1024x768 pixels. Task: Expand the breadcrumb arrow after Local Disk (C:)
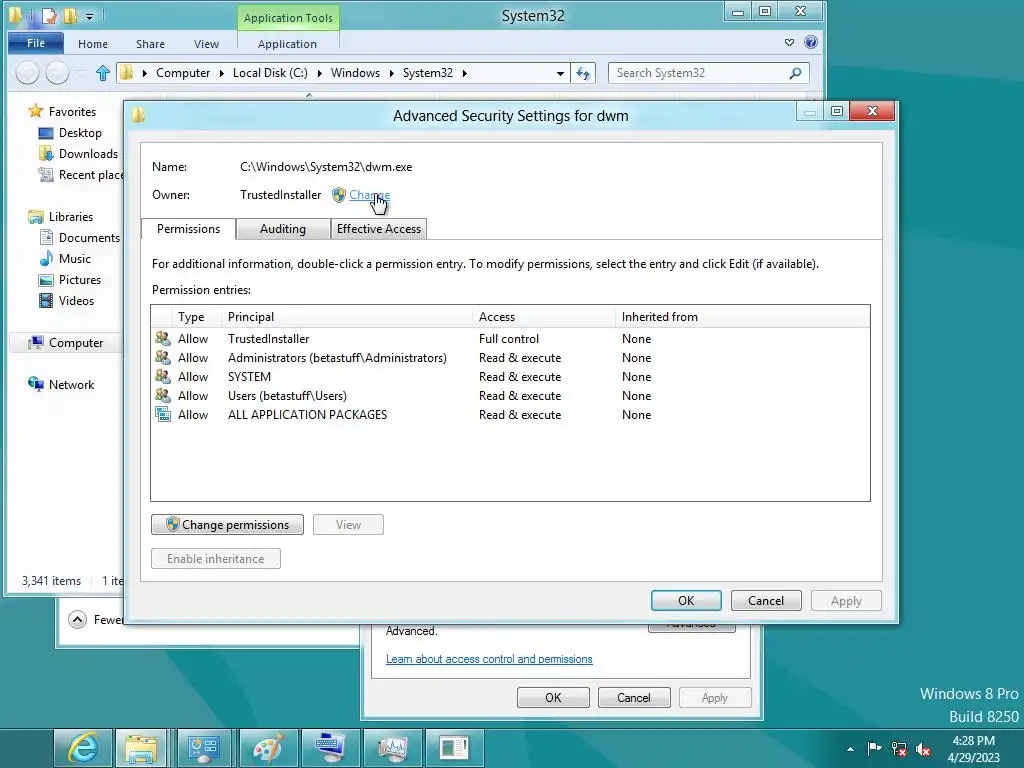(x=319, y=73)
